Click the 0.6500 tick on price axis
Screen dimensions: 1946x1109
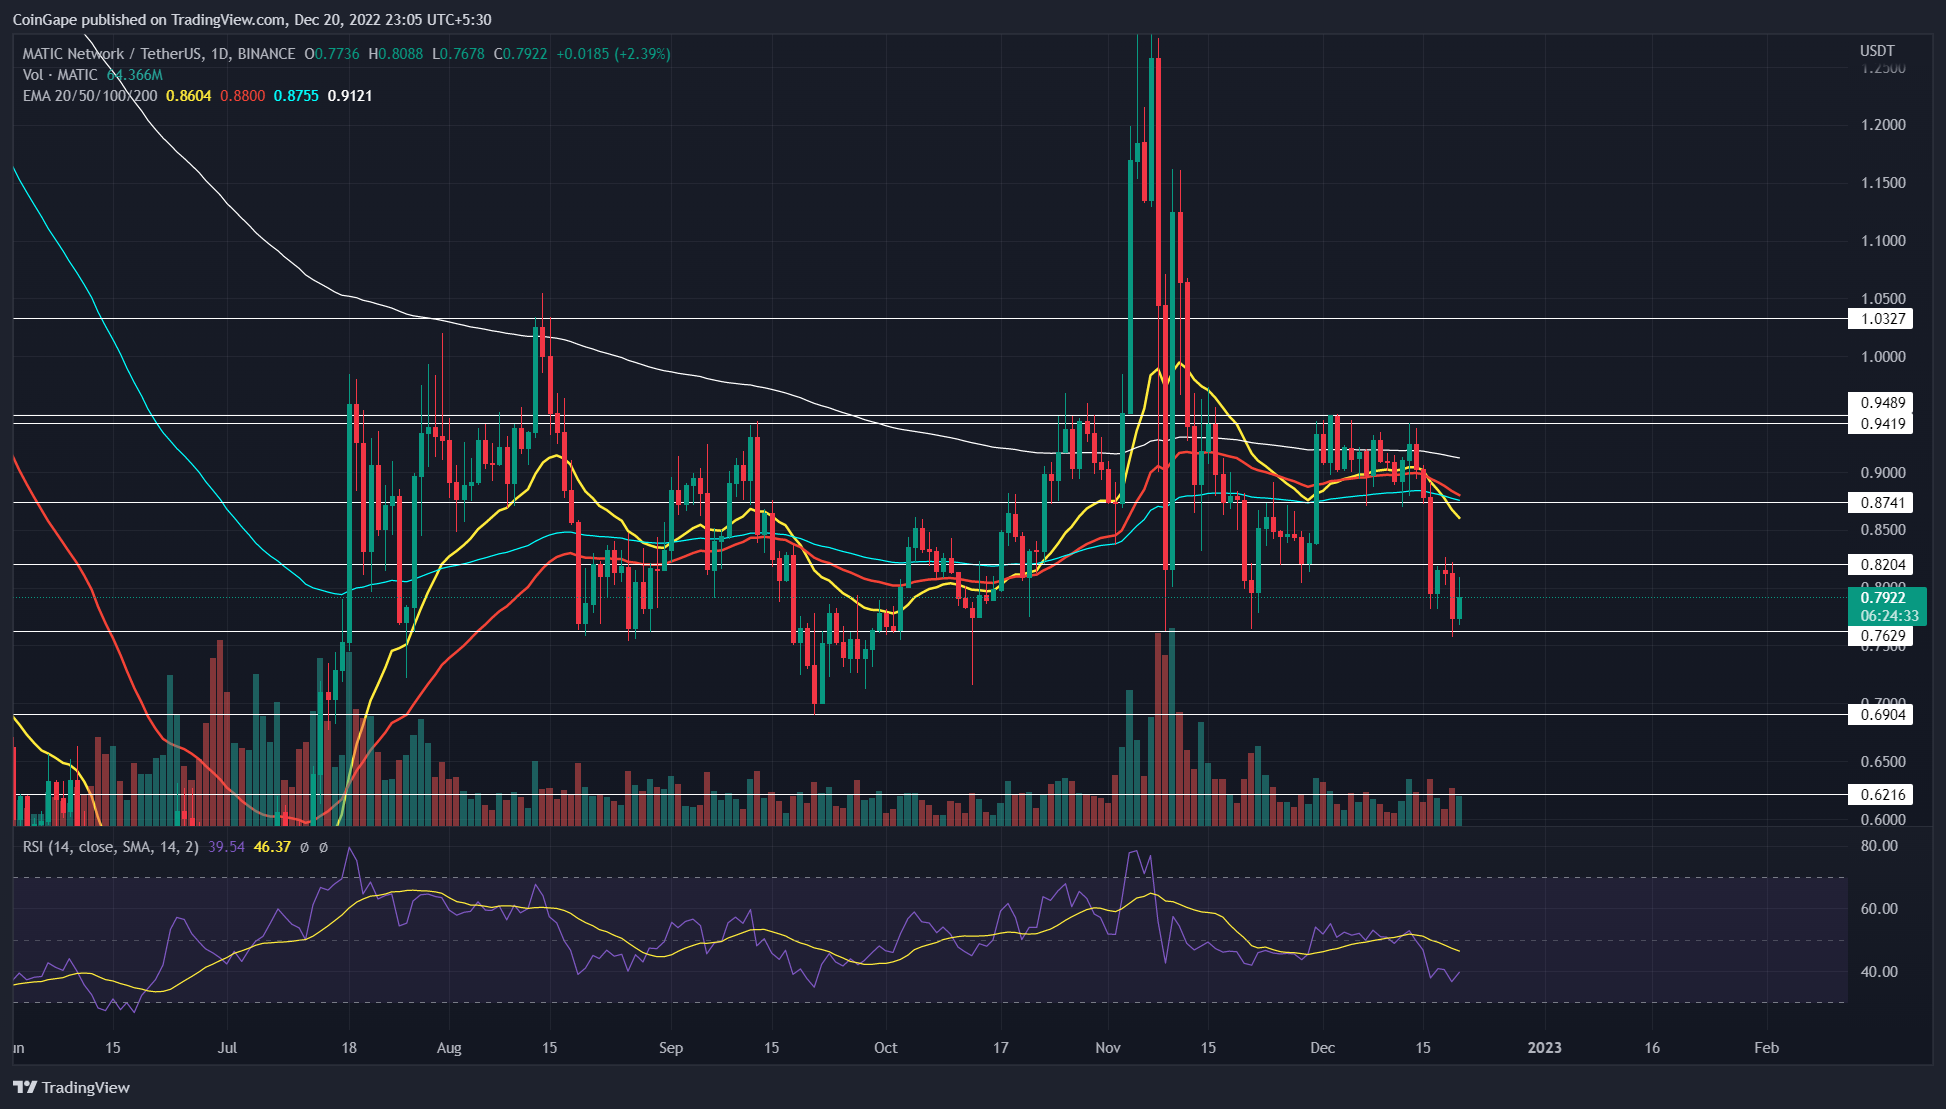click(1883, 762)
